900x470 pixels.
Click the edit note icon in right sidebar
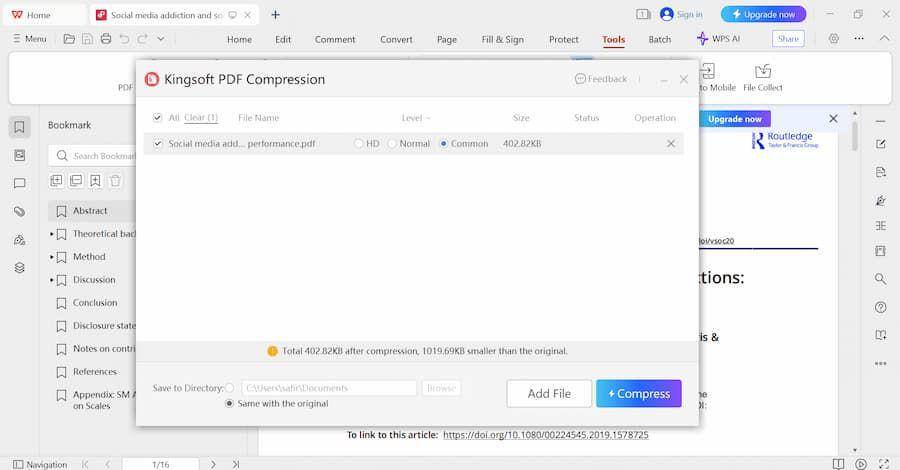tap(880, 144)
